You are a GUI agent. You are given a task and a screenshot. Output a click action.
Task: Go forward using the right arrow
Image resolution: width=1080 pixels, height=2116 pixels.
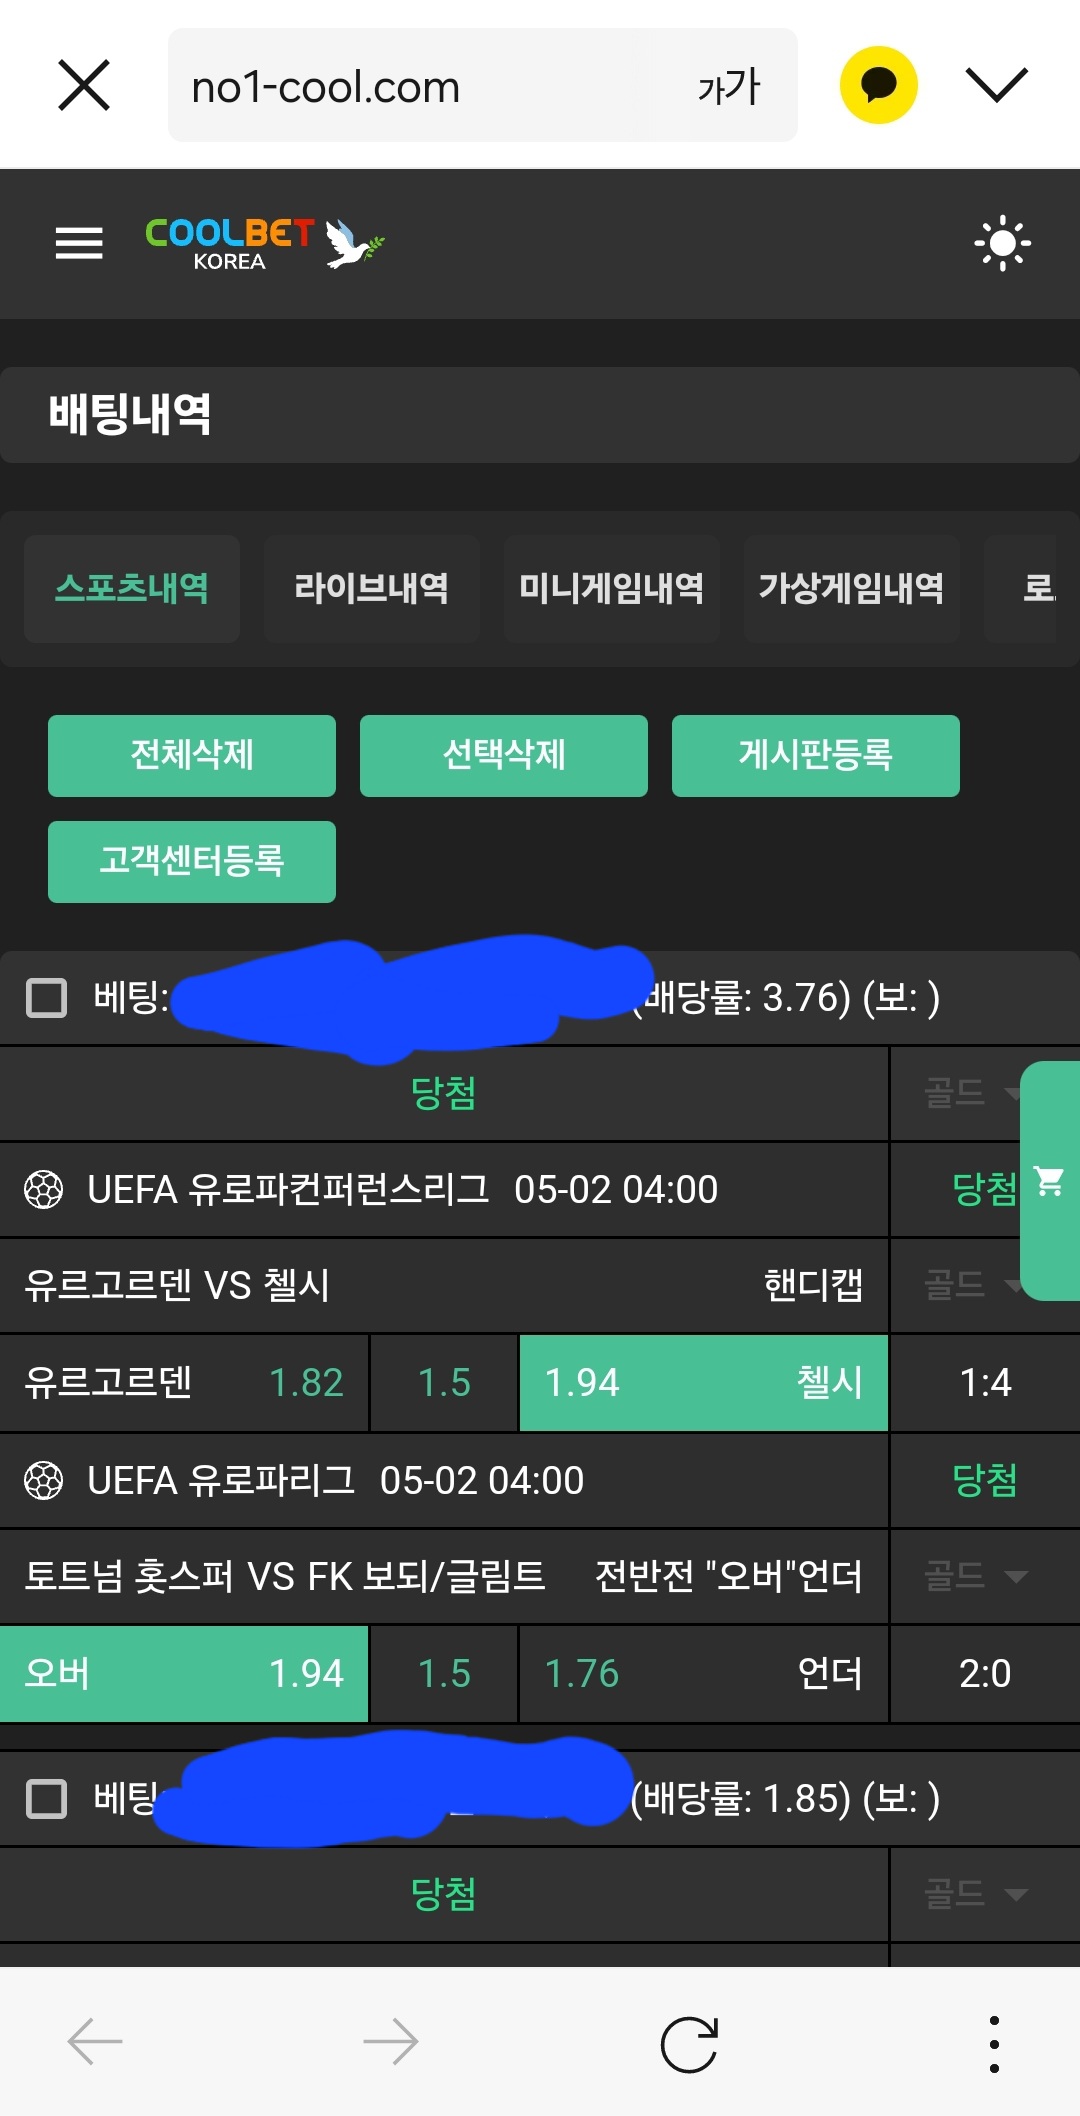point(390,2042)
